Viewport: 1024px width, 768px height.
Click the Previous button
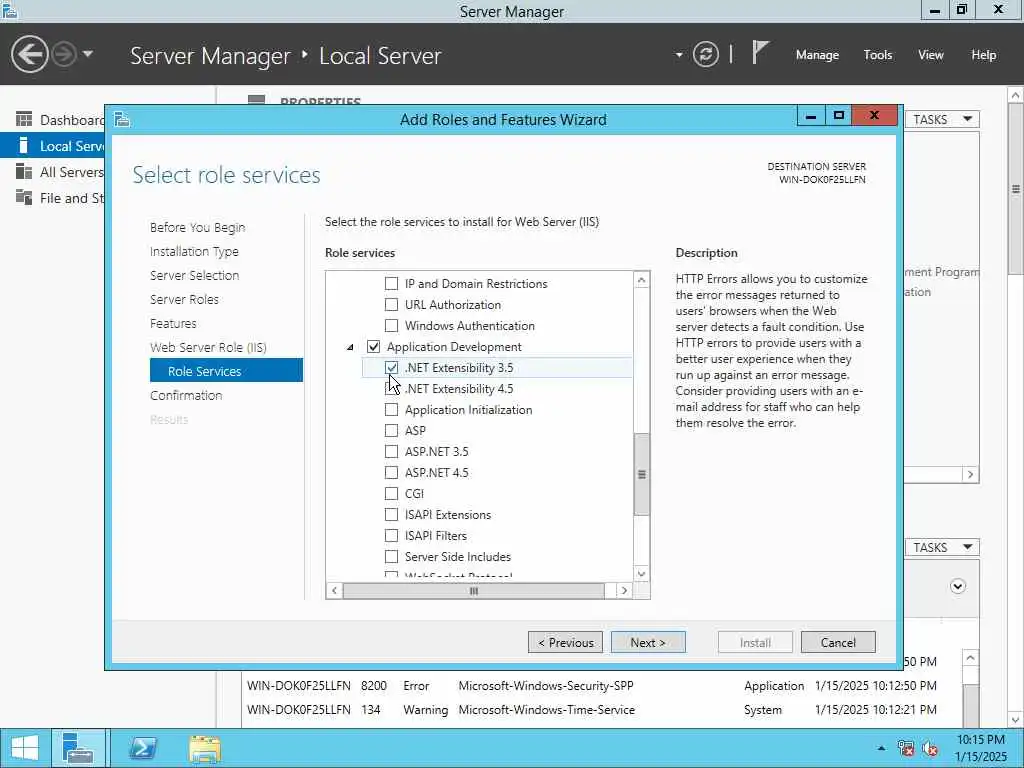[x=566, y=642]
